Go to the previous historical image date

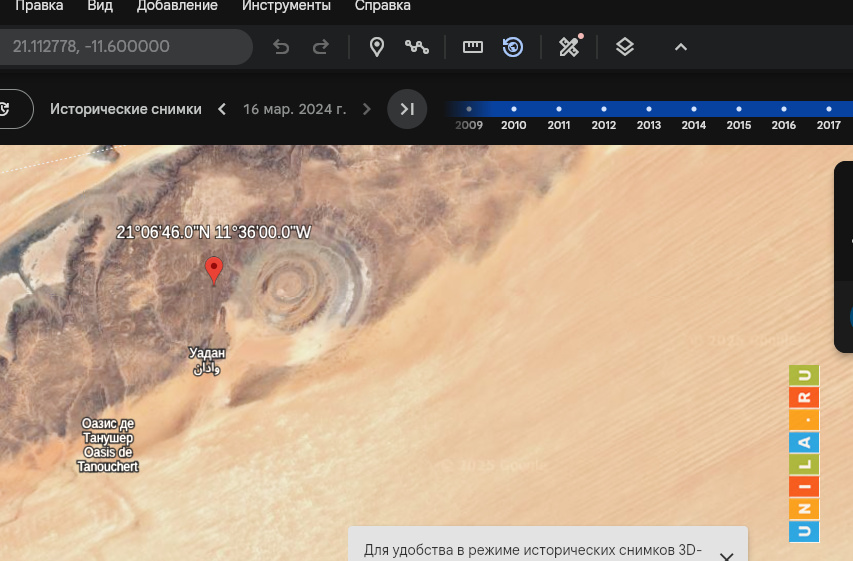pyautogui.click(x=222, y=109)
